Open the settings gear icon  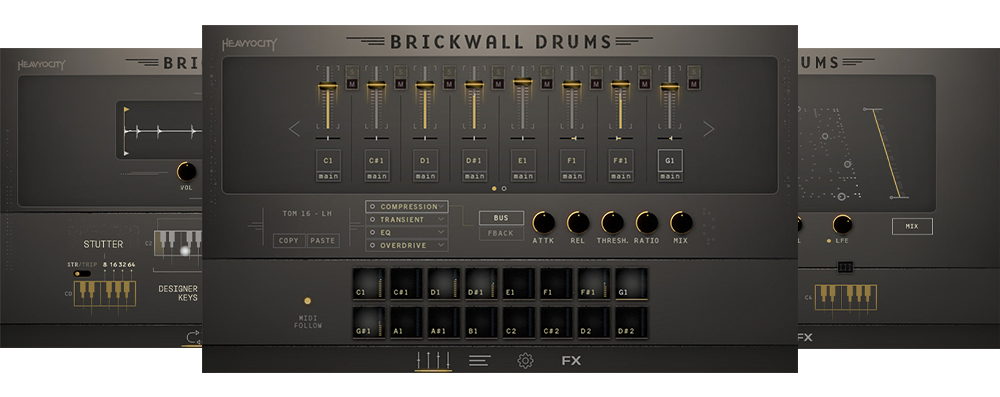pos(525,361)
